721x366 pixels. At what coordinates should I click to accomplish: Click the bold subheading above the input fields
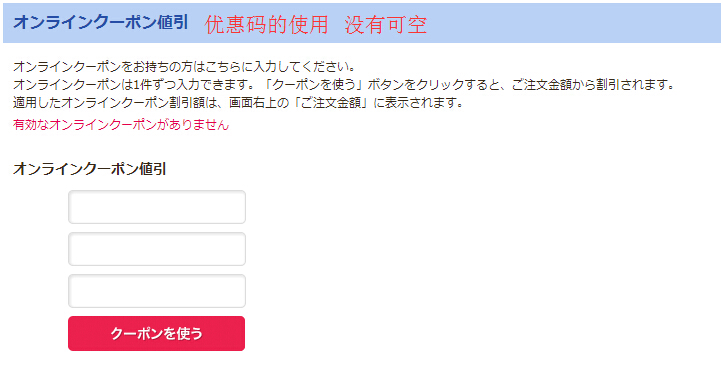[89, 169]
